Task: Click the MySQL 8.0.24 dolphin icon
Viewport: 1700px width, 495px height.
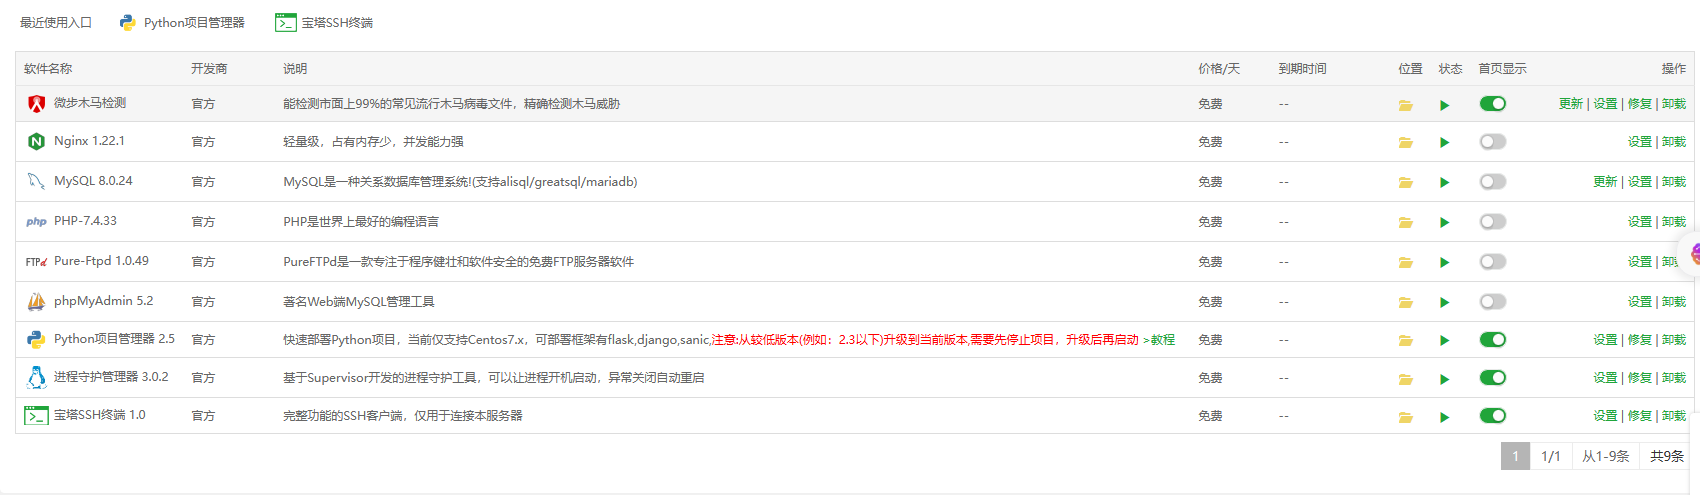Action: coord(36,181)
